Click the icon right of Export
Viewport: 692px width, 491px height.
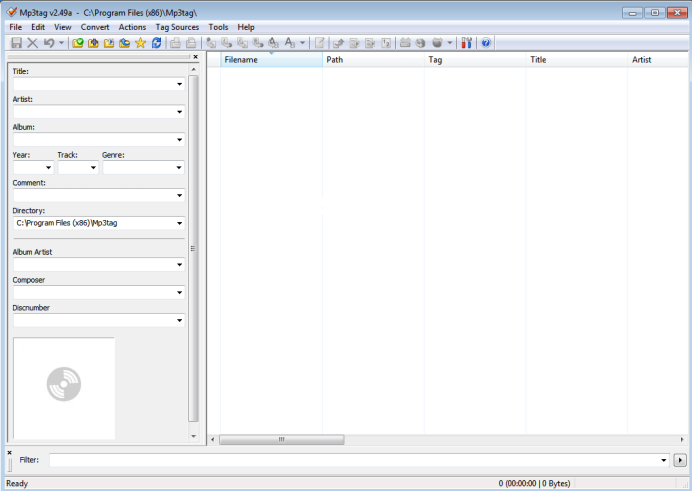point(354,43)
